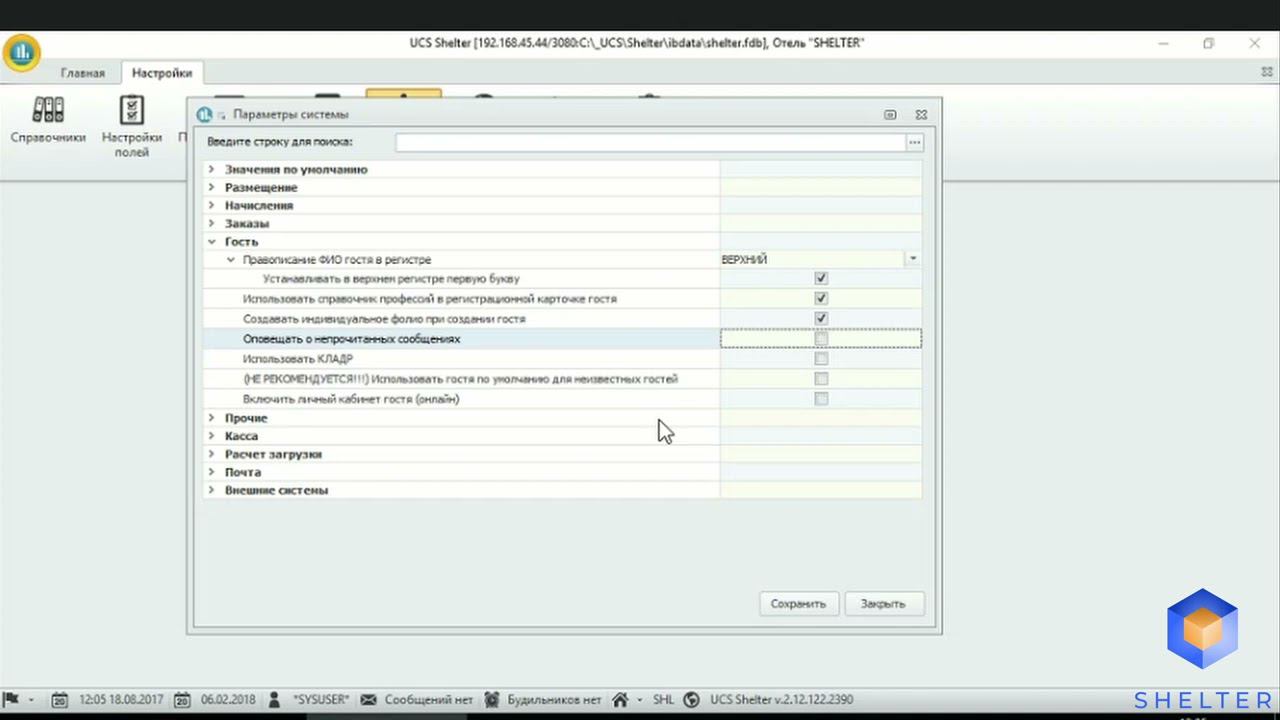The image size is (1280, 720).
Task: Collapse 'Правописание ФИО гостя в регистре' node
Action: tap(230, 259)
